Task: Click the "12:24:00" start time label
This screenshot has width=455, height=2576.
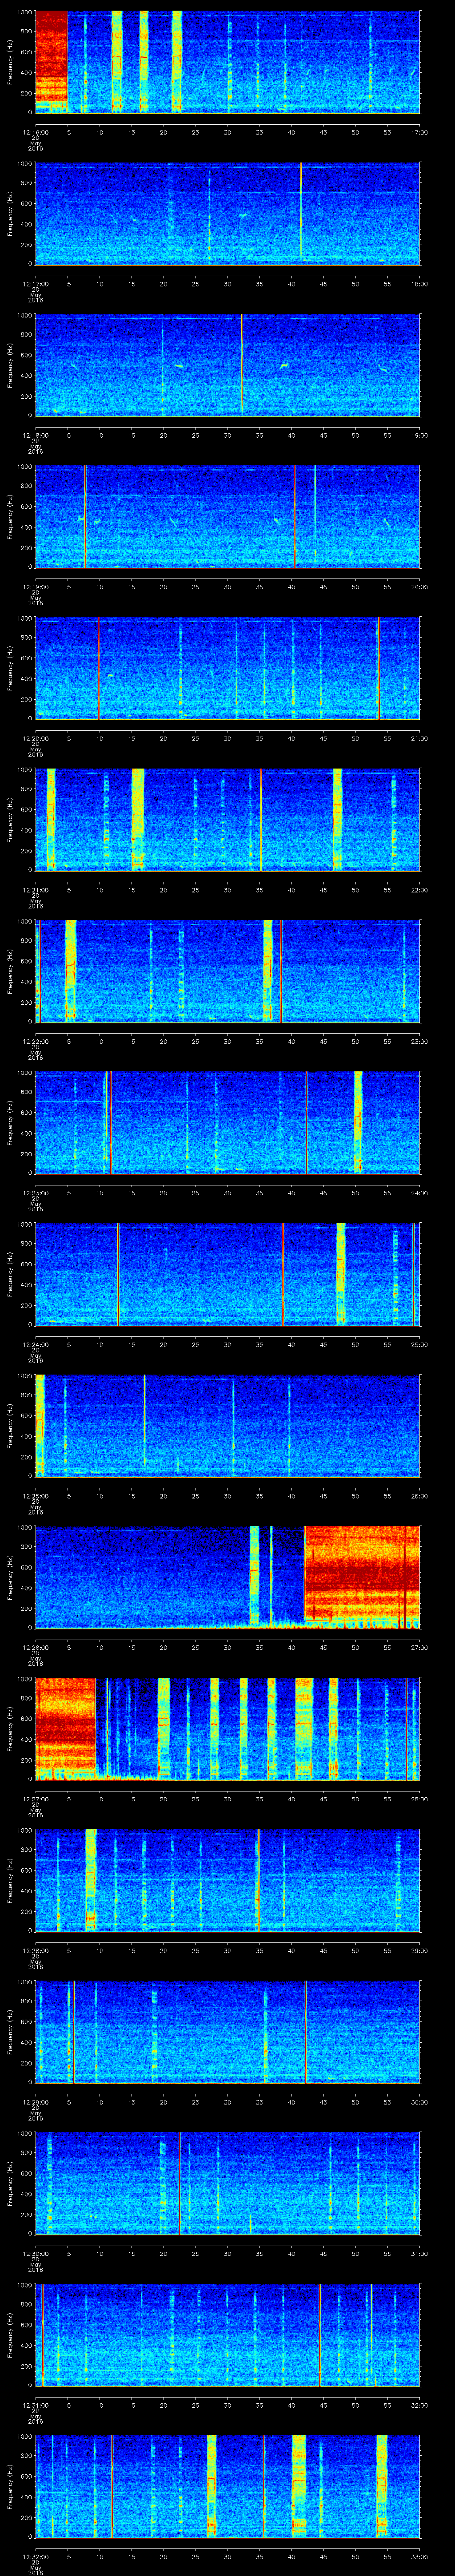Action: (36, 1344)
